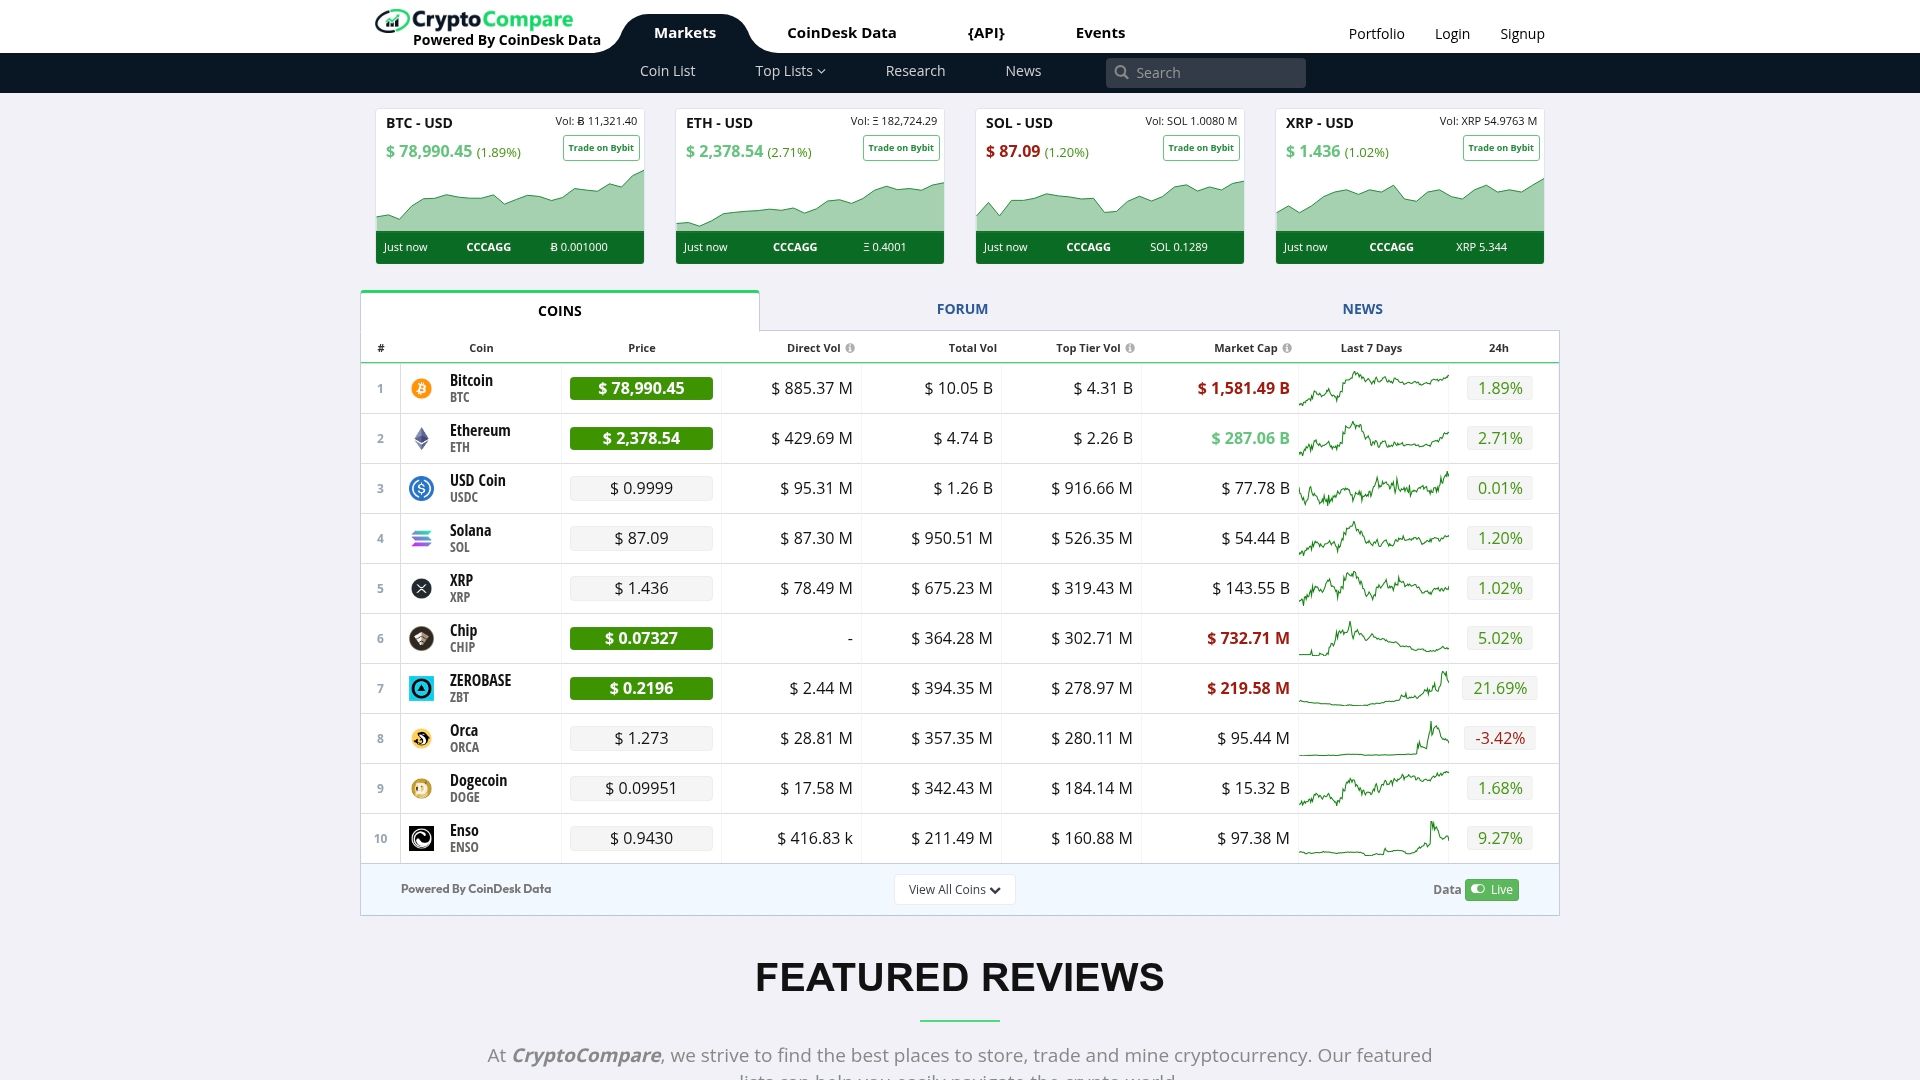
Task: Click the Powered By CoinDesk Data footer text
Action: (x=476, y=889)
